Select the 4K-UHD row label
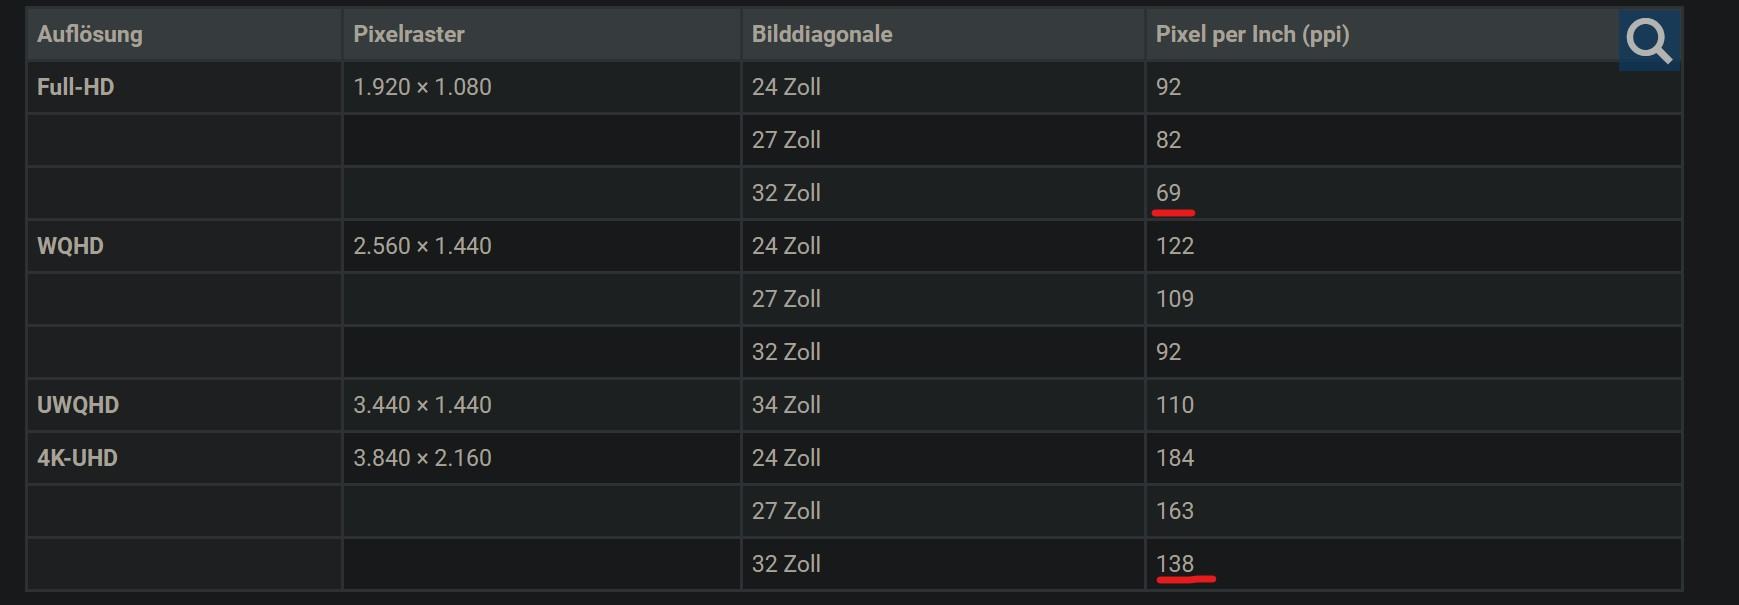1739x605 pixels. pyautogui.click(x=77, y=459)
